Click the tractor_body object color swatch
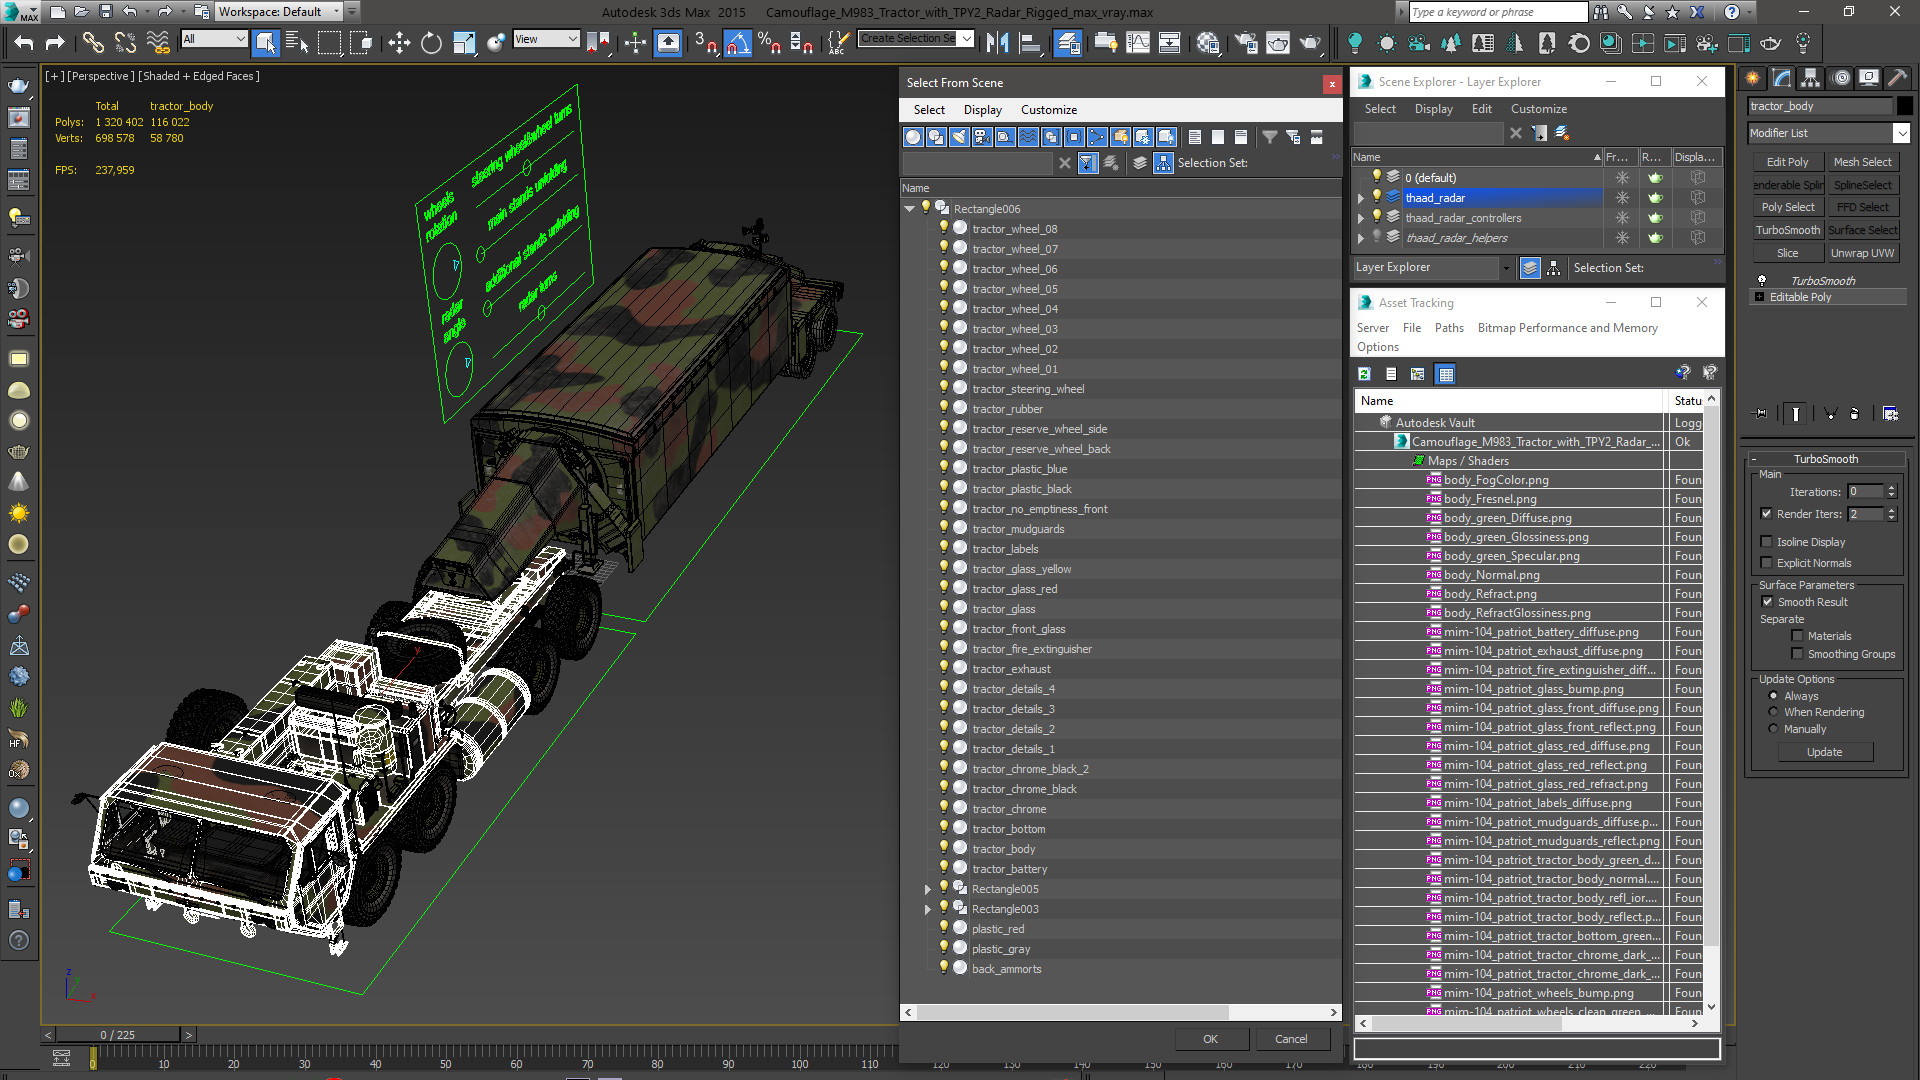This screenshot has width=1920, height=1080. (x=1904, y=106)
